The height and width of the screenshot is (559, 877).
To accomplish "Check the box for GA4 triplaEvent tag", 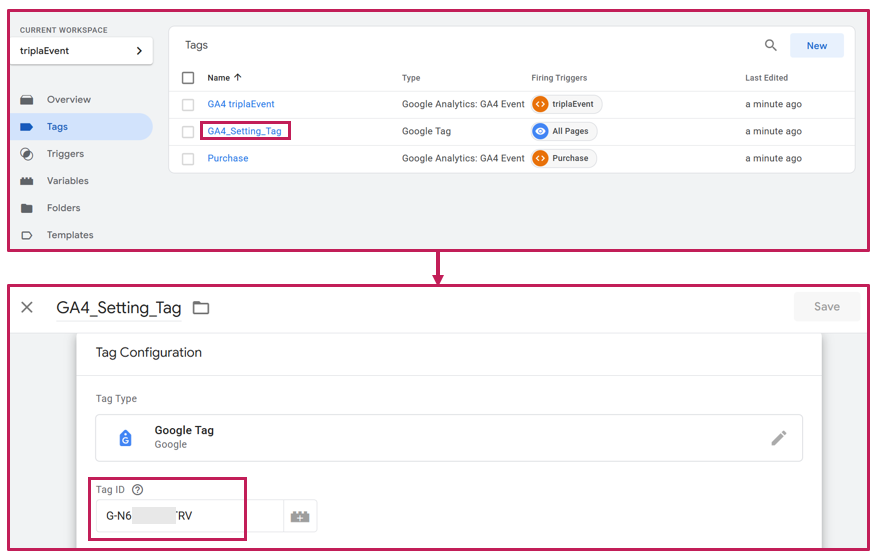I will pos(188,104).
